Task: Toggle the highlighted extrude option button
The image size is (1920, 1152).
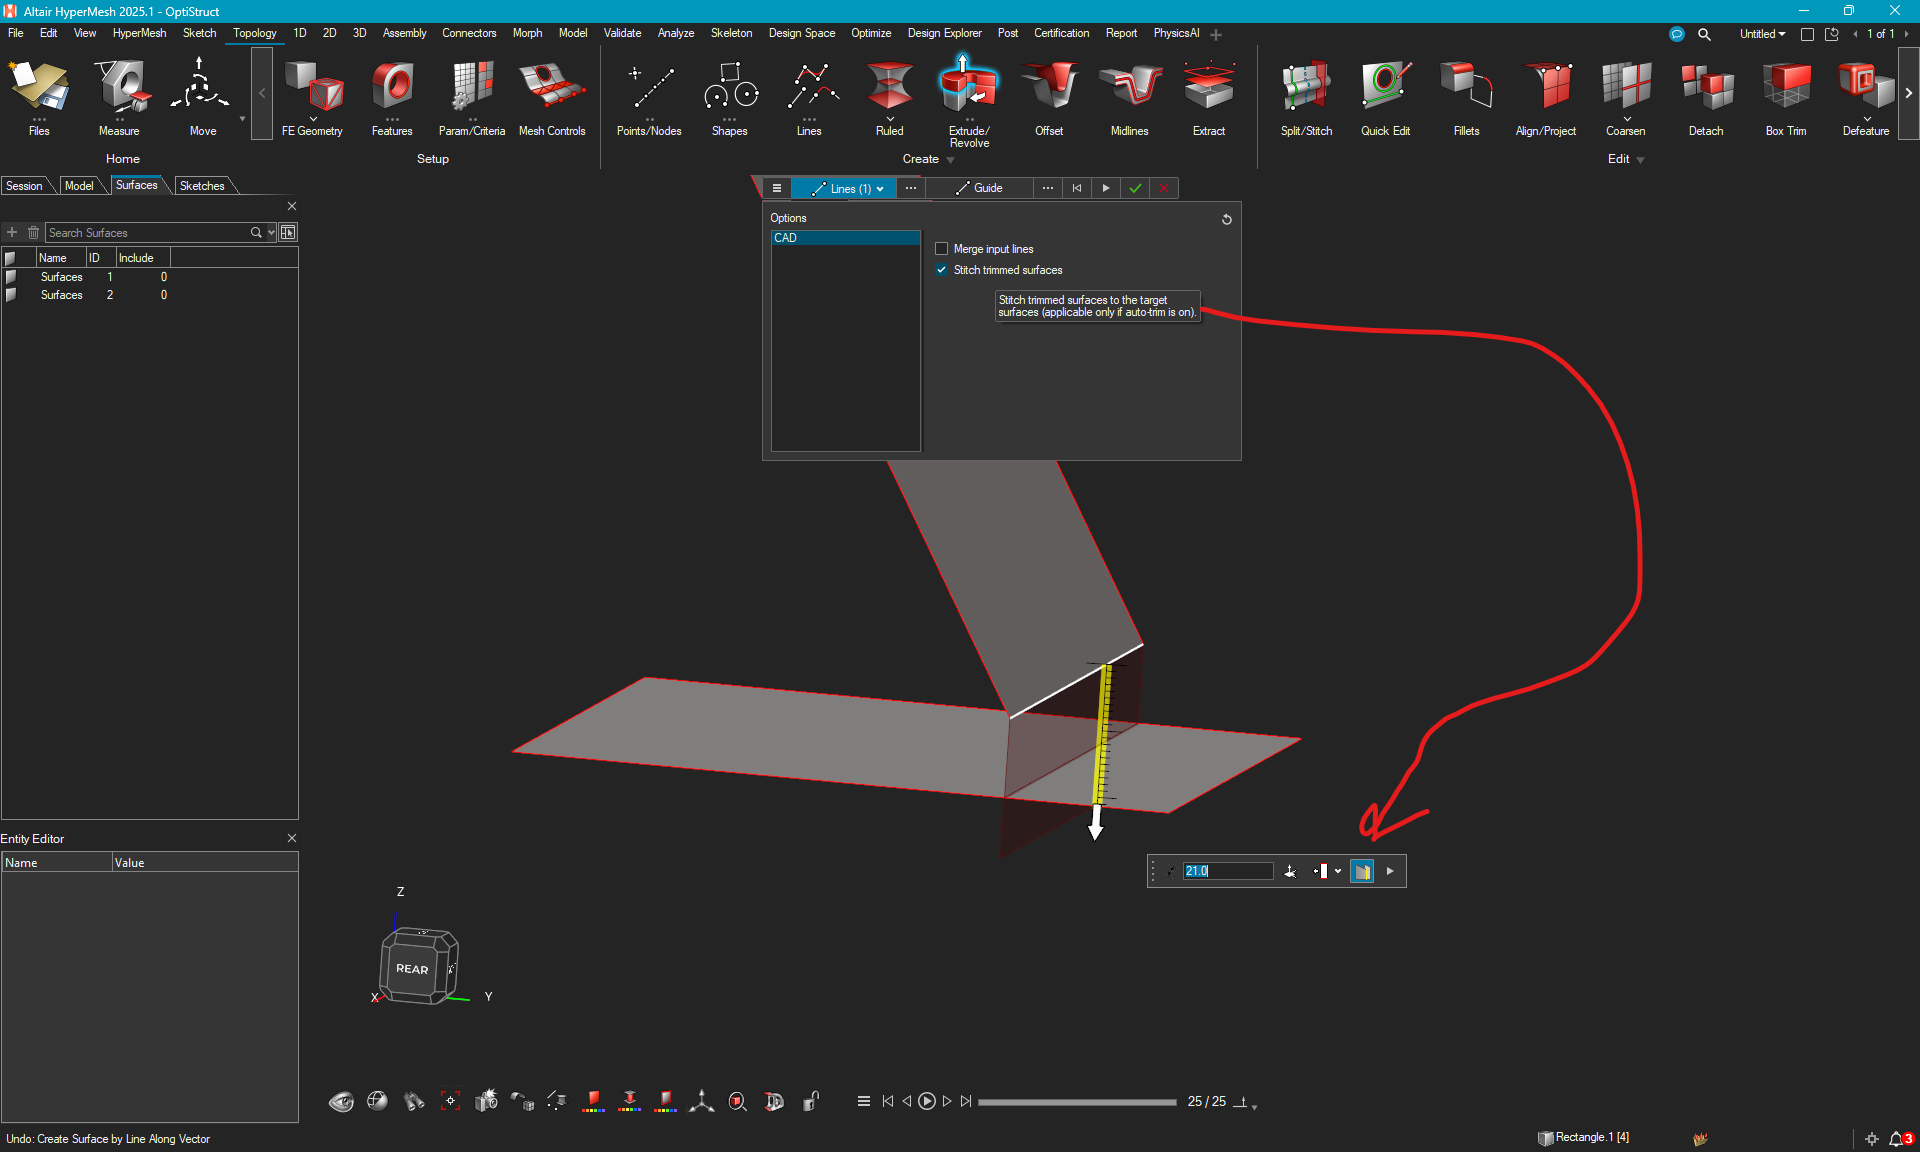Action: pos(1362,871)
